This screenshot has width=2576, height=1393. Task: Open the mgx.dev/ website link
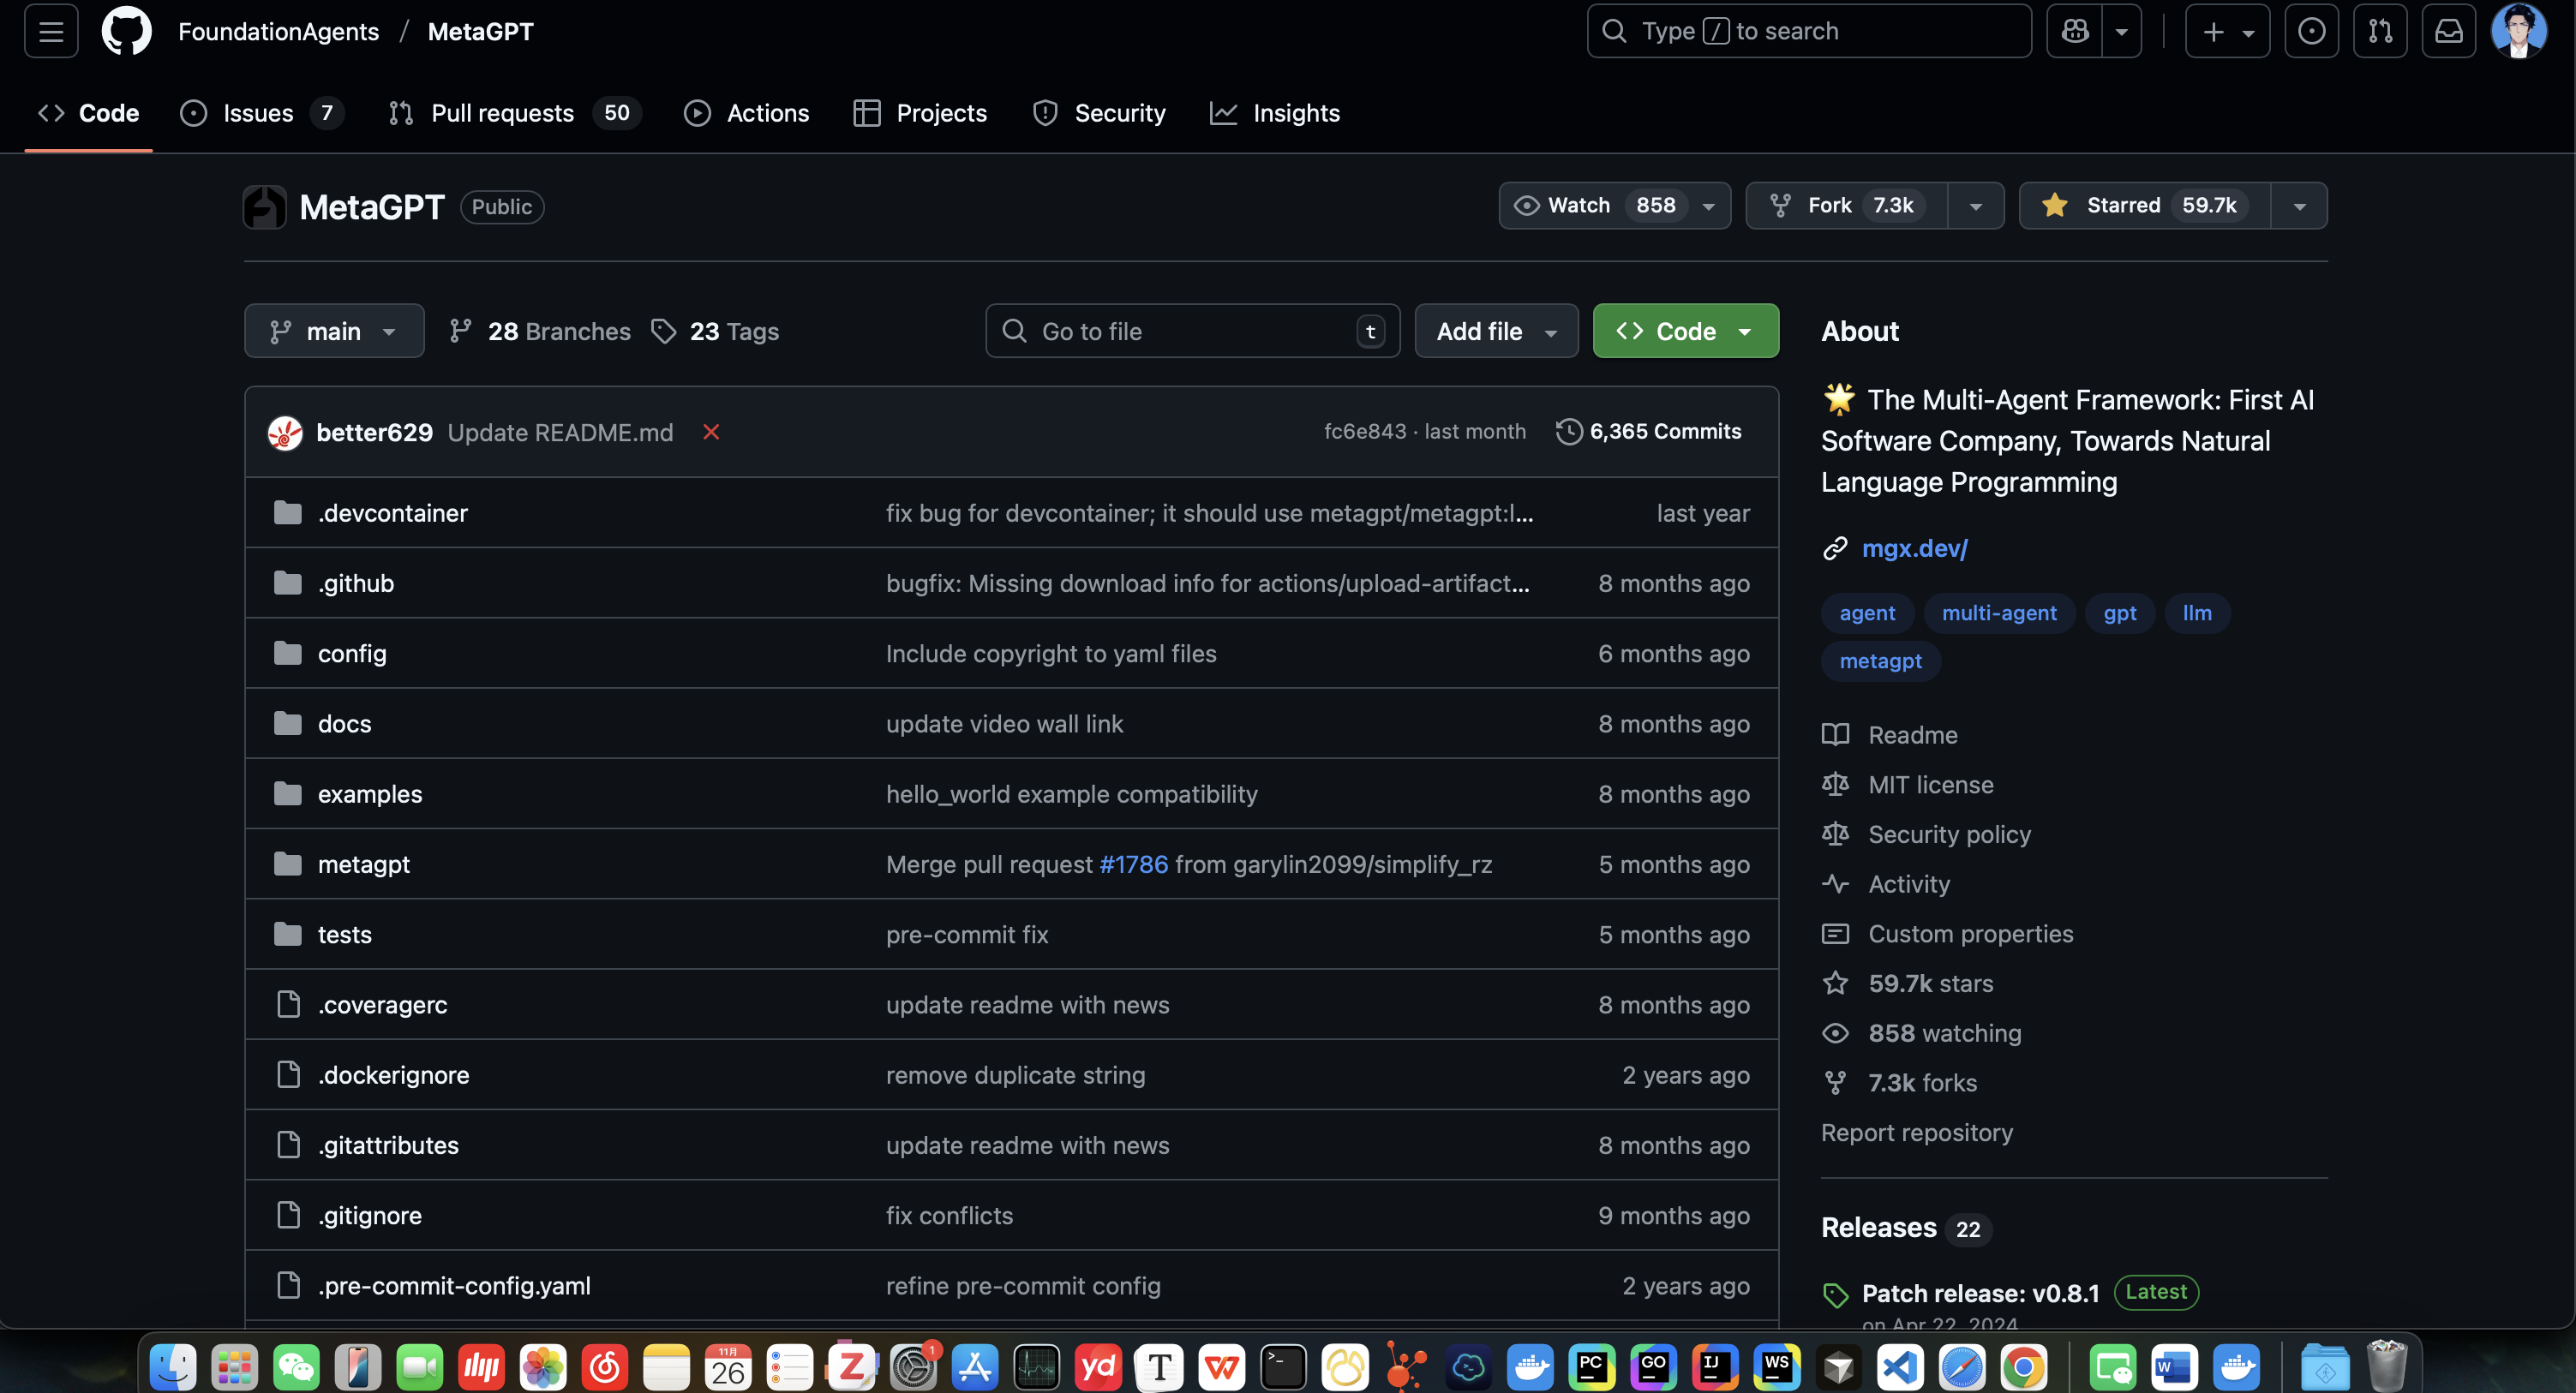1914,548
